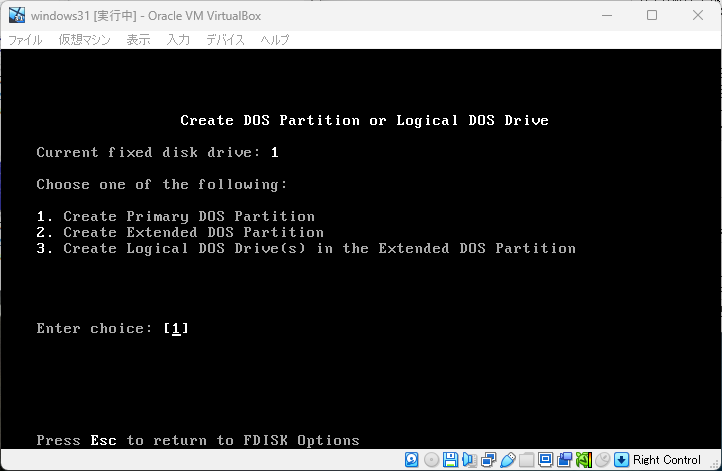Click 'Choose one of the following:' text
Image resolution: width=722 pixels, height=471 pixels.
pyautogui.click(x=162, y=185)
